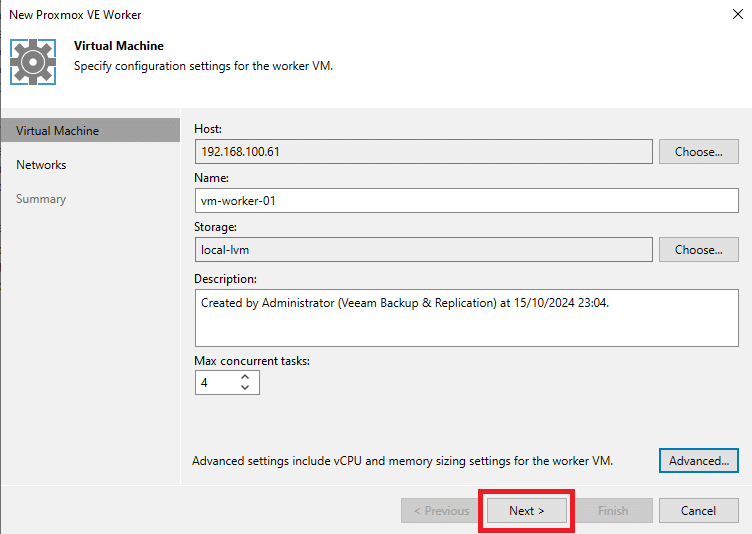Cancel the worker creation wizard
The width and height of the screenshot is (752, 534).
tap(698, 510)
